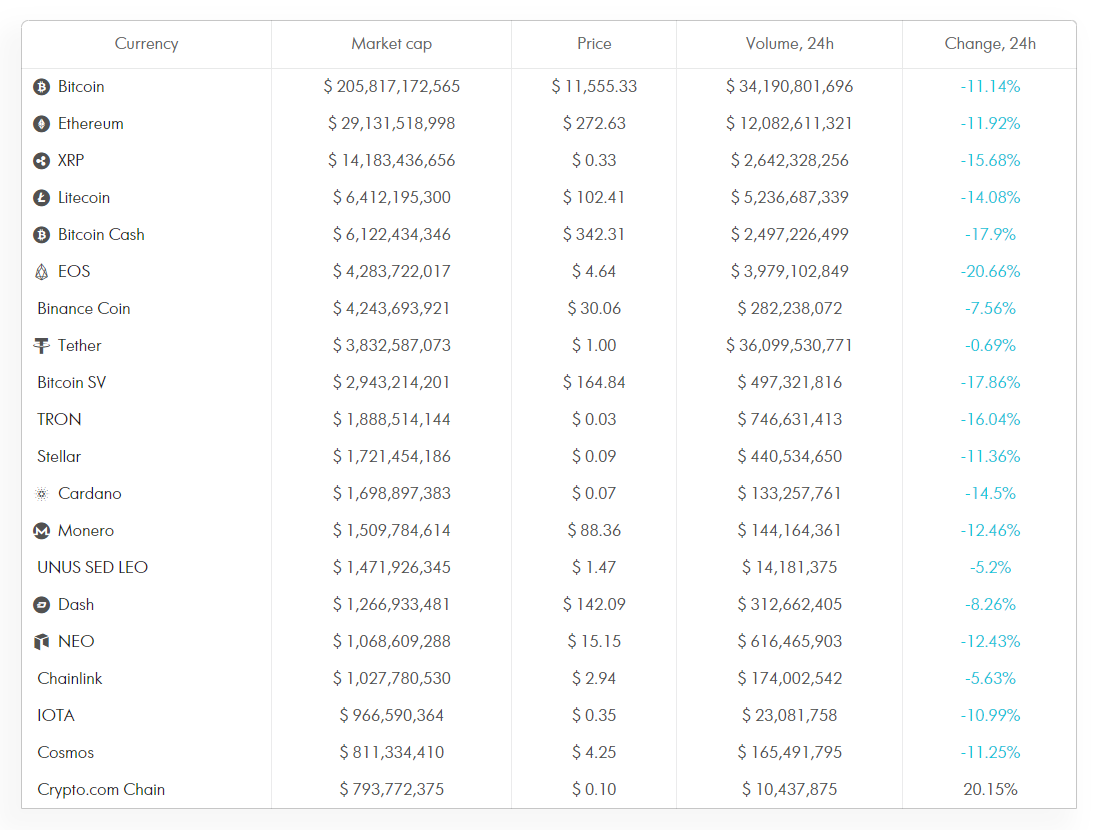The height and width of the screenshot is (830, 1100).
Task: Click UNUS SED LEO change -5.2%
Action: tap(990, 568)
